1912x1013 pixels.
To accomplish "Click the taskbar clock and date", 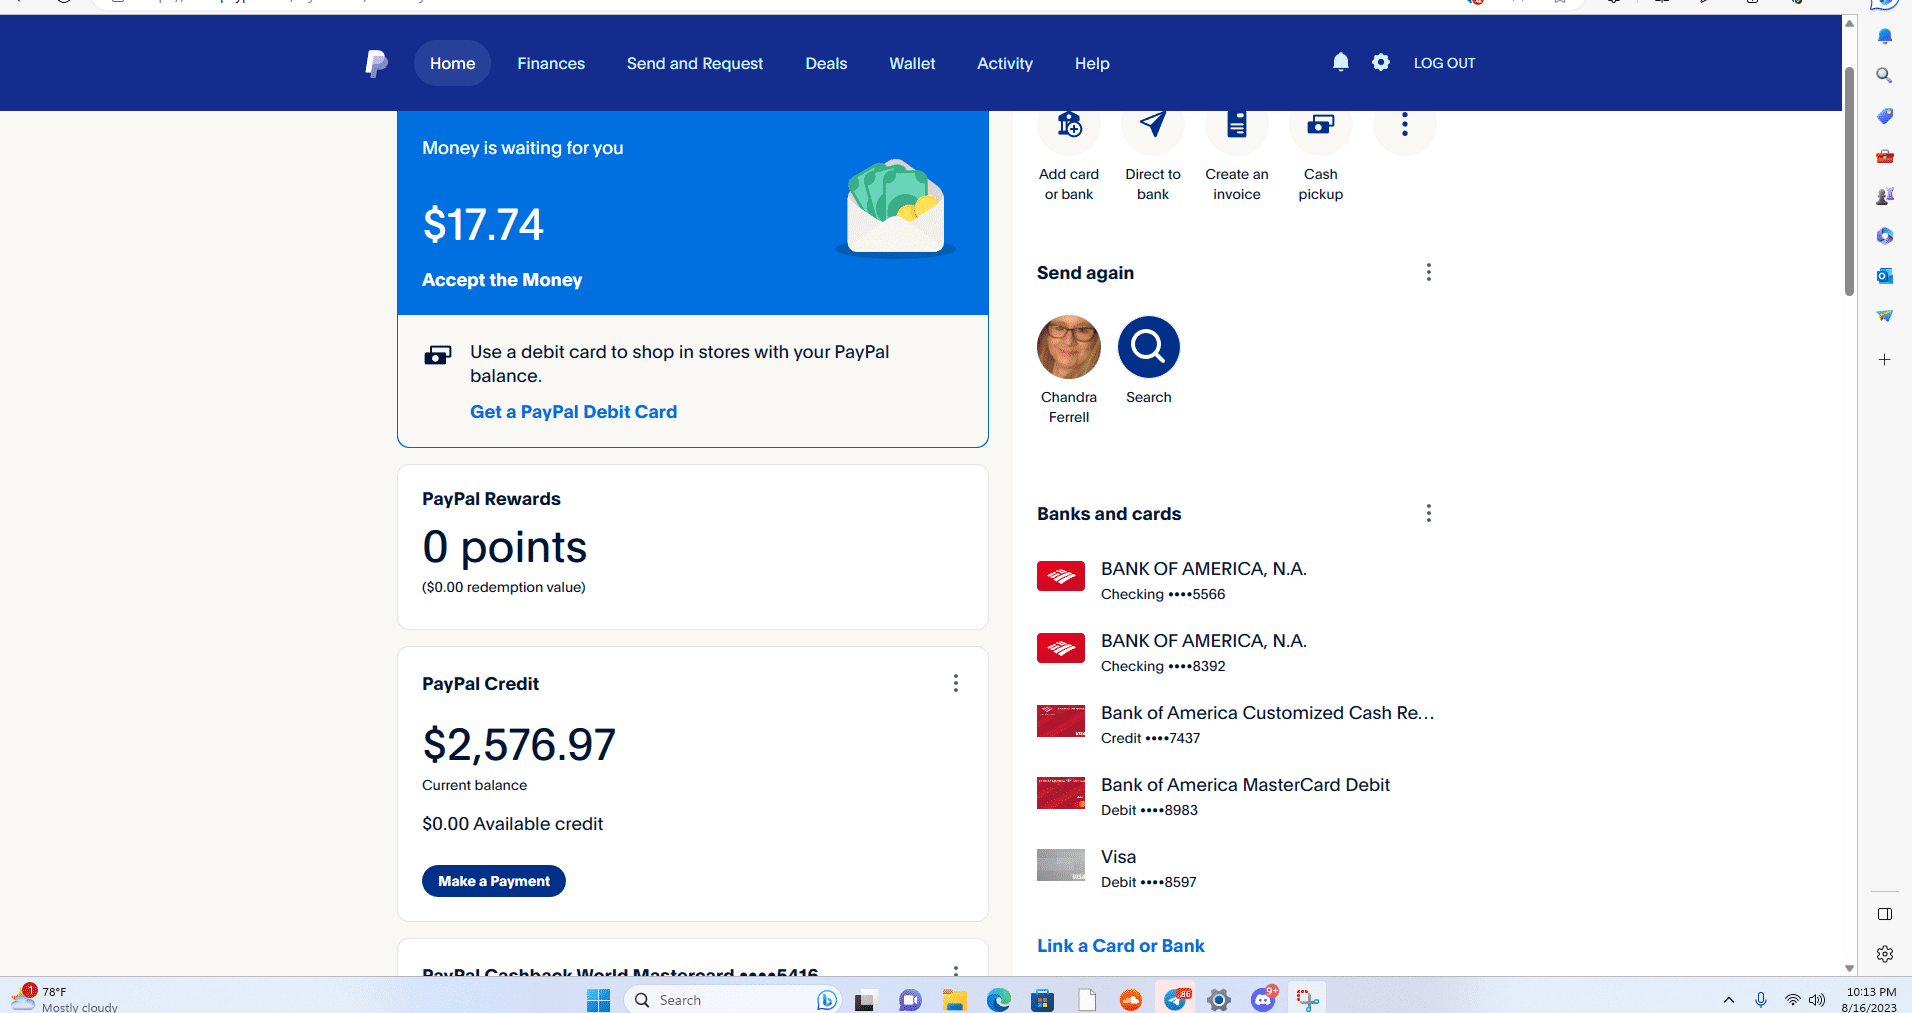I will click(1870, 1000).
